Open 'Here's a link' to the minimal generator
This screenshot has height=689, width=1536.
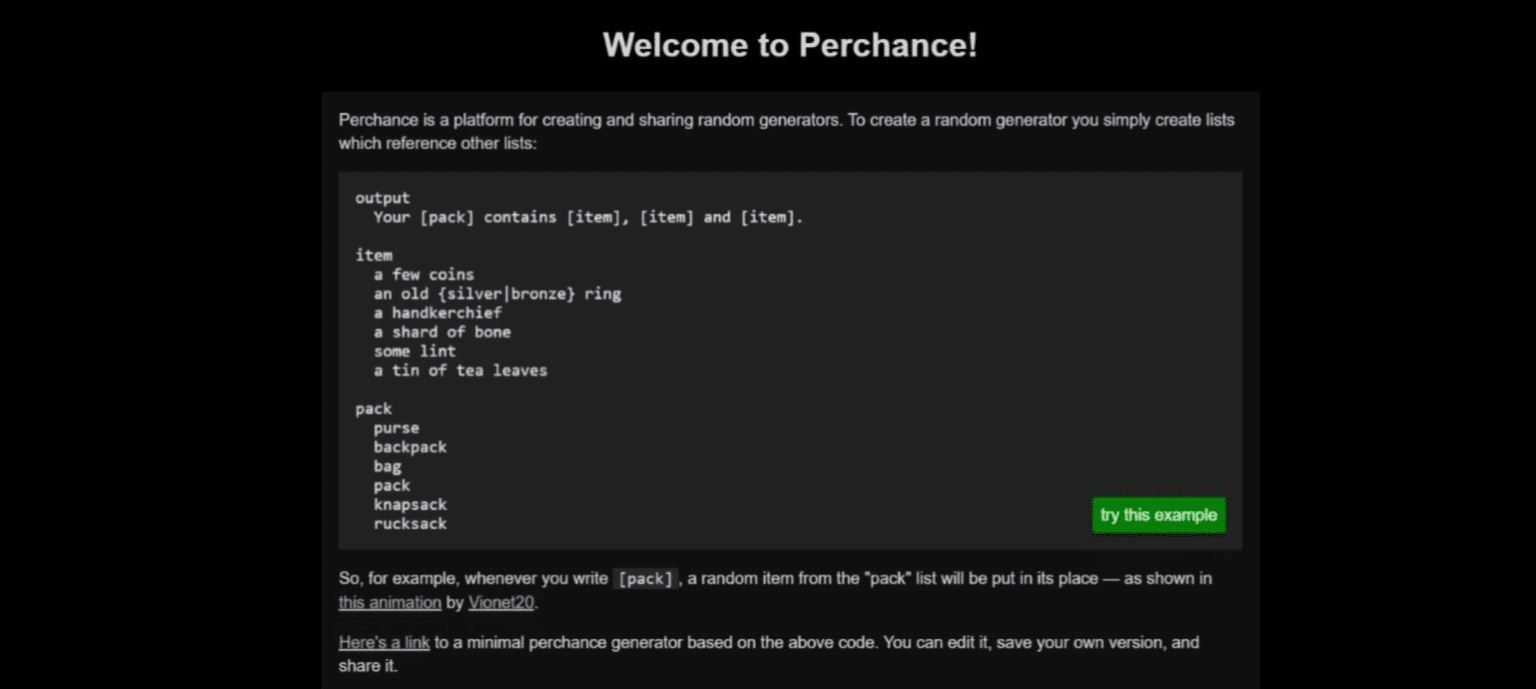[x=384, y=642]
